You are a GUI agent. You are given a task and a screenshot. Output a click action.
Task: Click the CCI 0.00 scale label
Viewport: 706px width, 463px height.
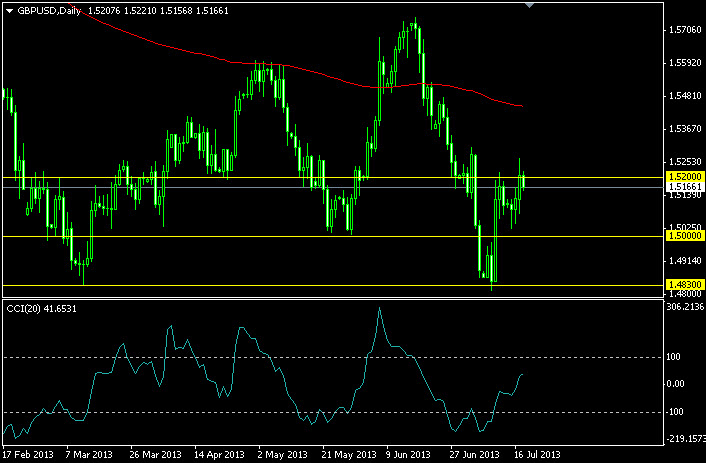click(x=675, y=384)
